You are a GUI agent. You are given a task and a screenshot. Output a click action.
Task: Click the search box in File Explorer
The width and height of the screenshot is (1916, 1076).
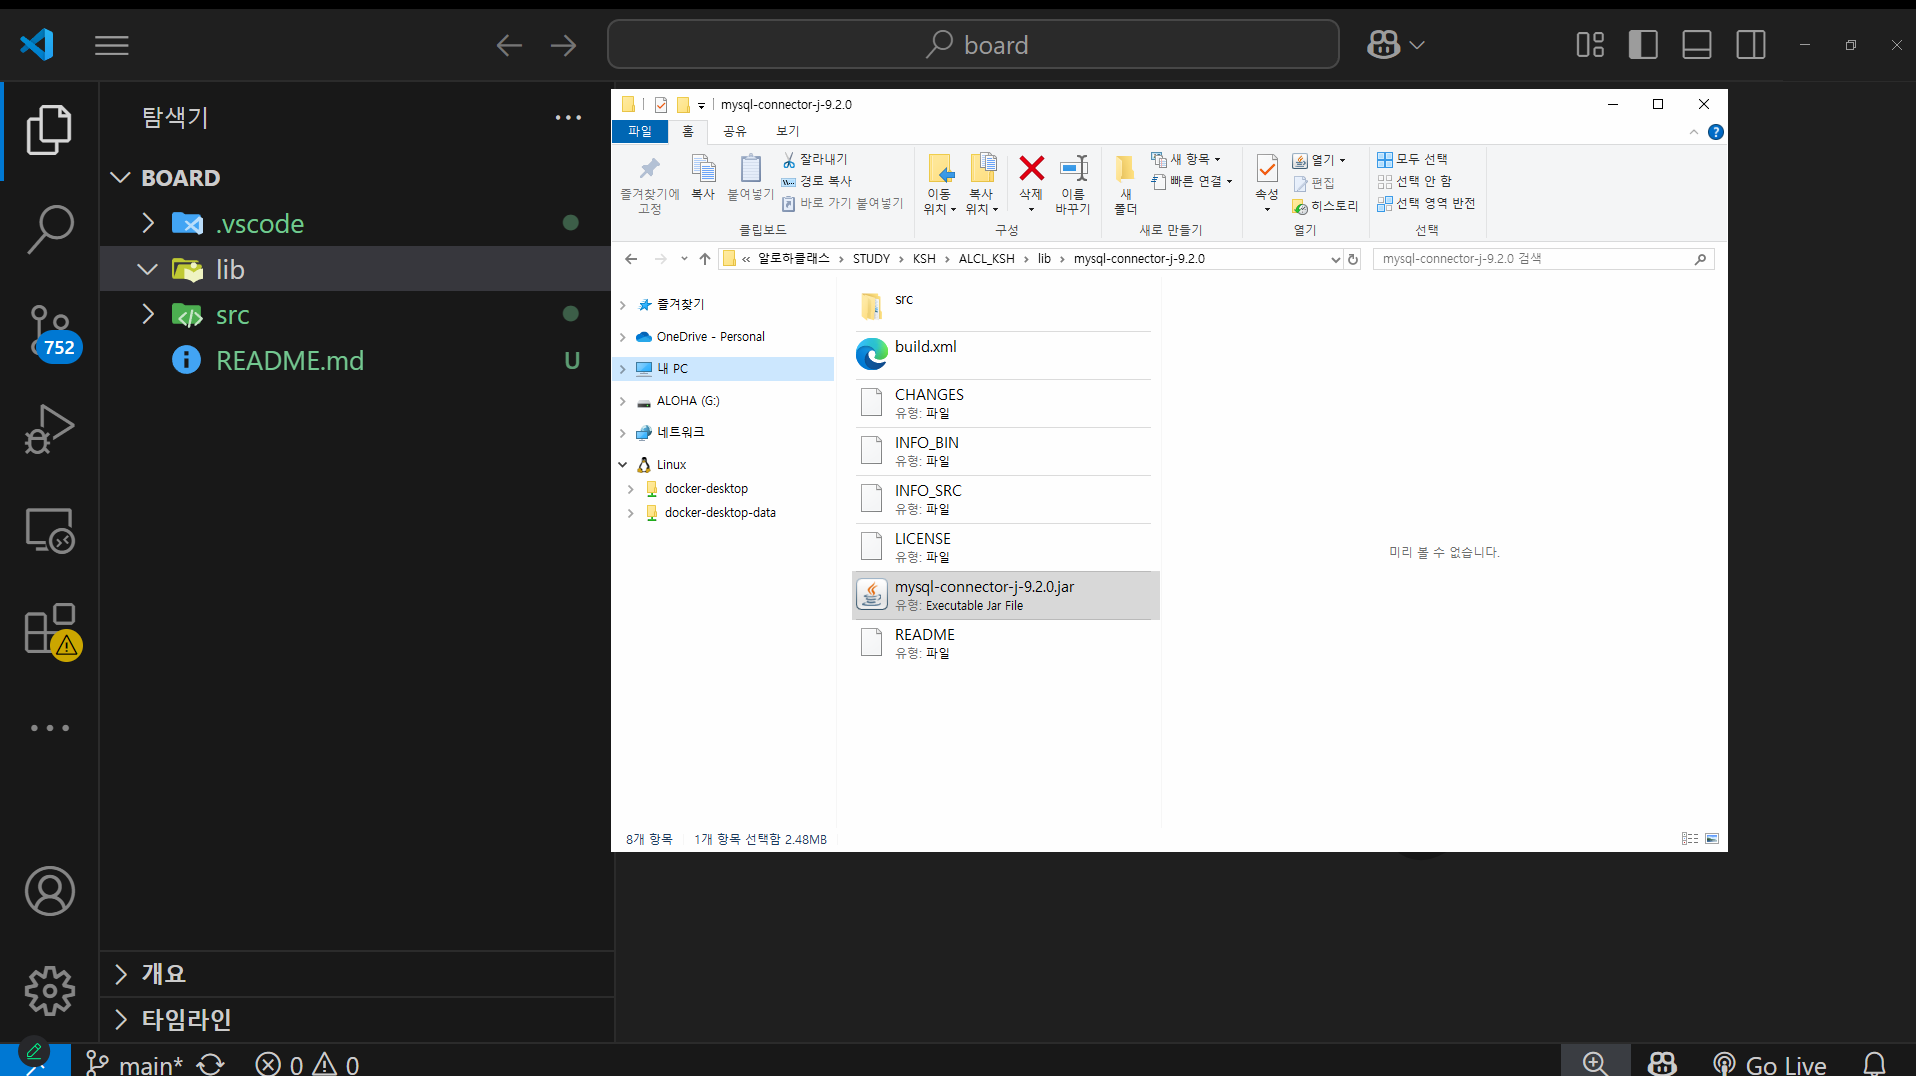(1543, 259)
